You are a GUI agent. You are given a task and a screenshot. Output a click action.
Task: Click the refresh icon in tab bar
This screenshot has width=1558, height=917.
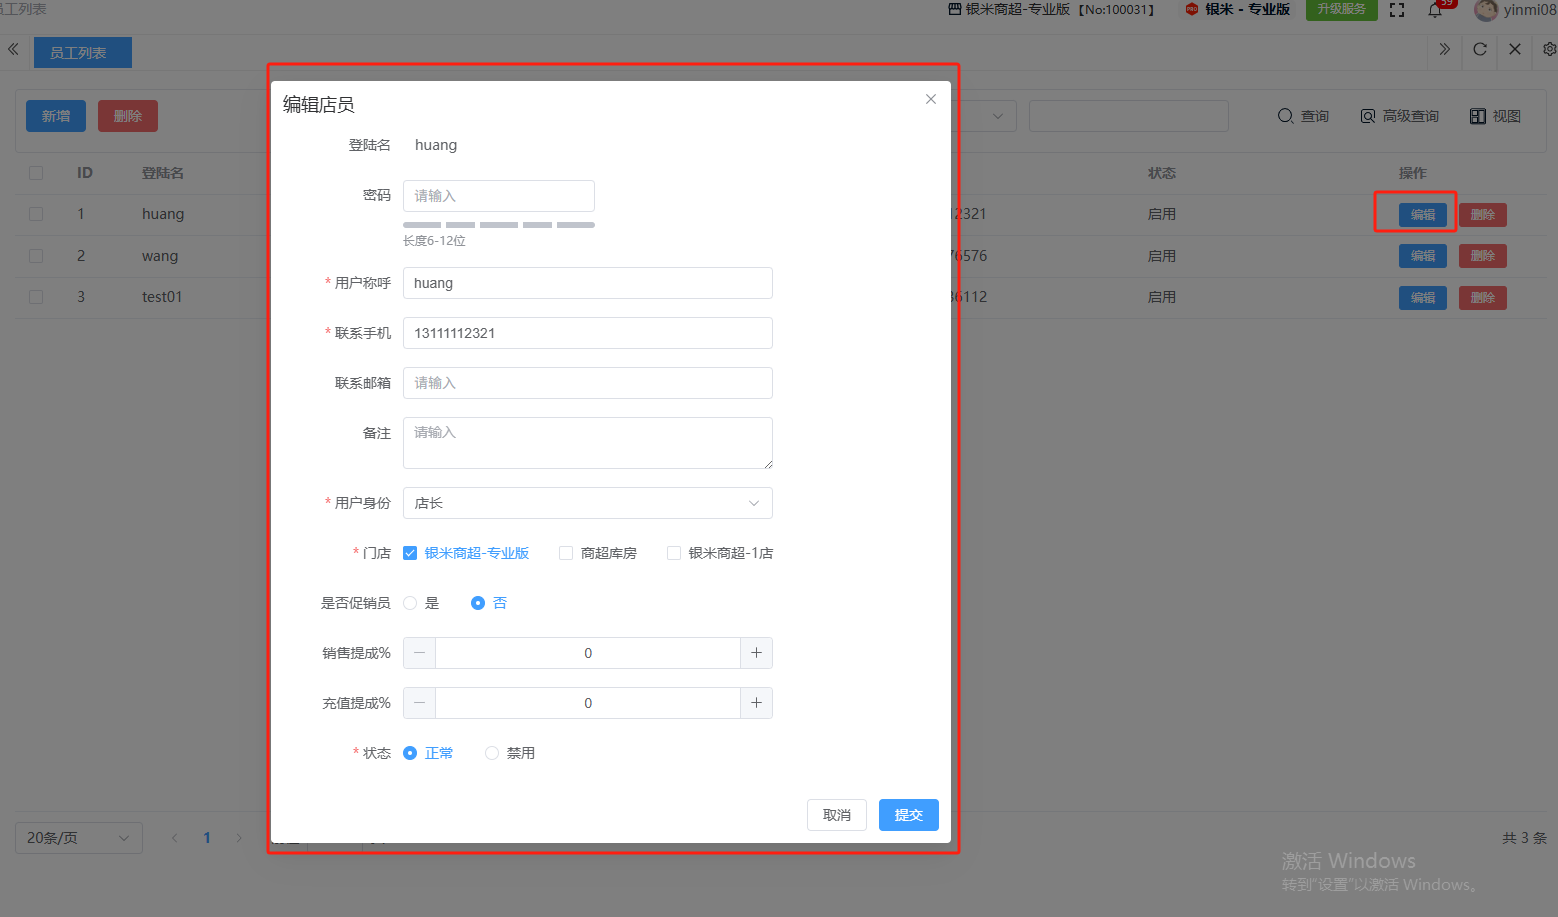coord(1480,49)
